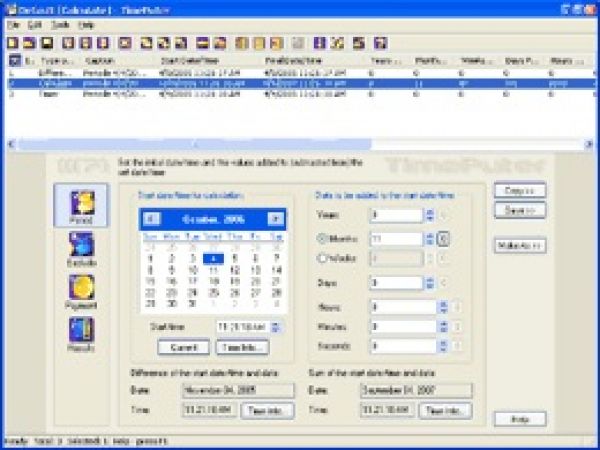Click Time Info next to Difference time
The height and width of the screenshot is (450, 600).
267,411
